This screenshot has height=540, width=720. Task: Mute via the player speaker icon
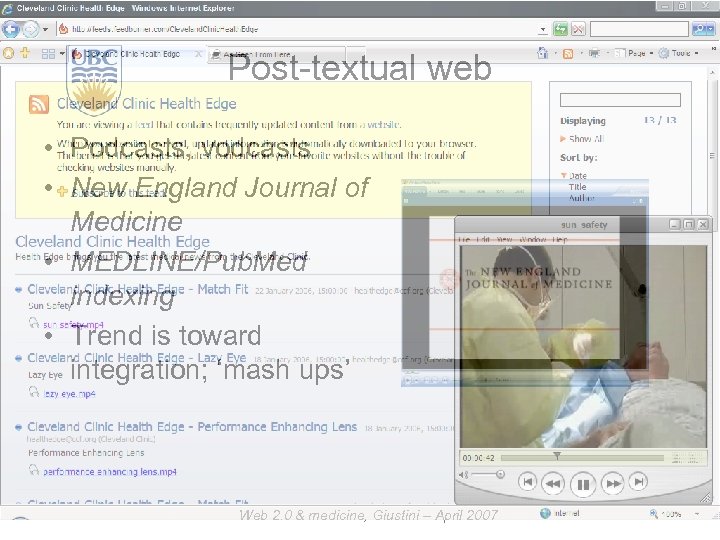pos(463,474)
